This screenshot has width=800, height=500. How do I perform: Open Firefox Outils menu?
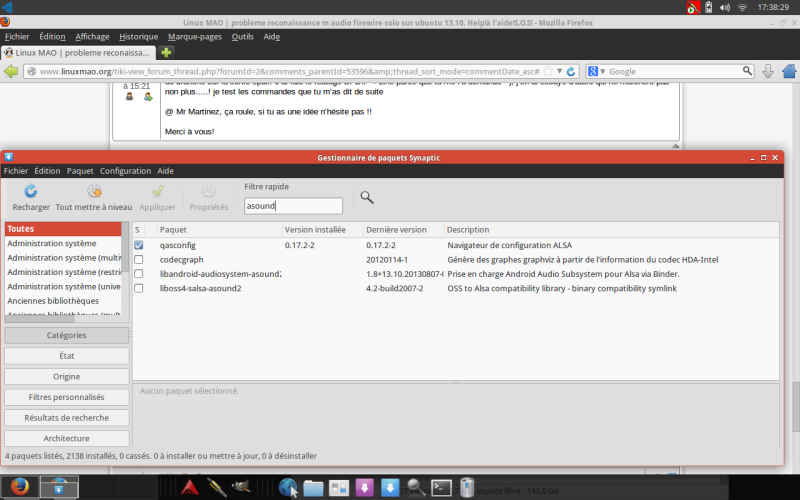(242, 36)
